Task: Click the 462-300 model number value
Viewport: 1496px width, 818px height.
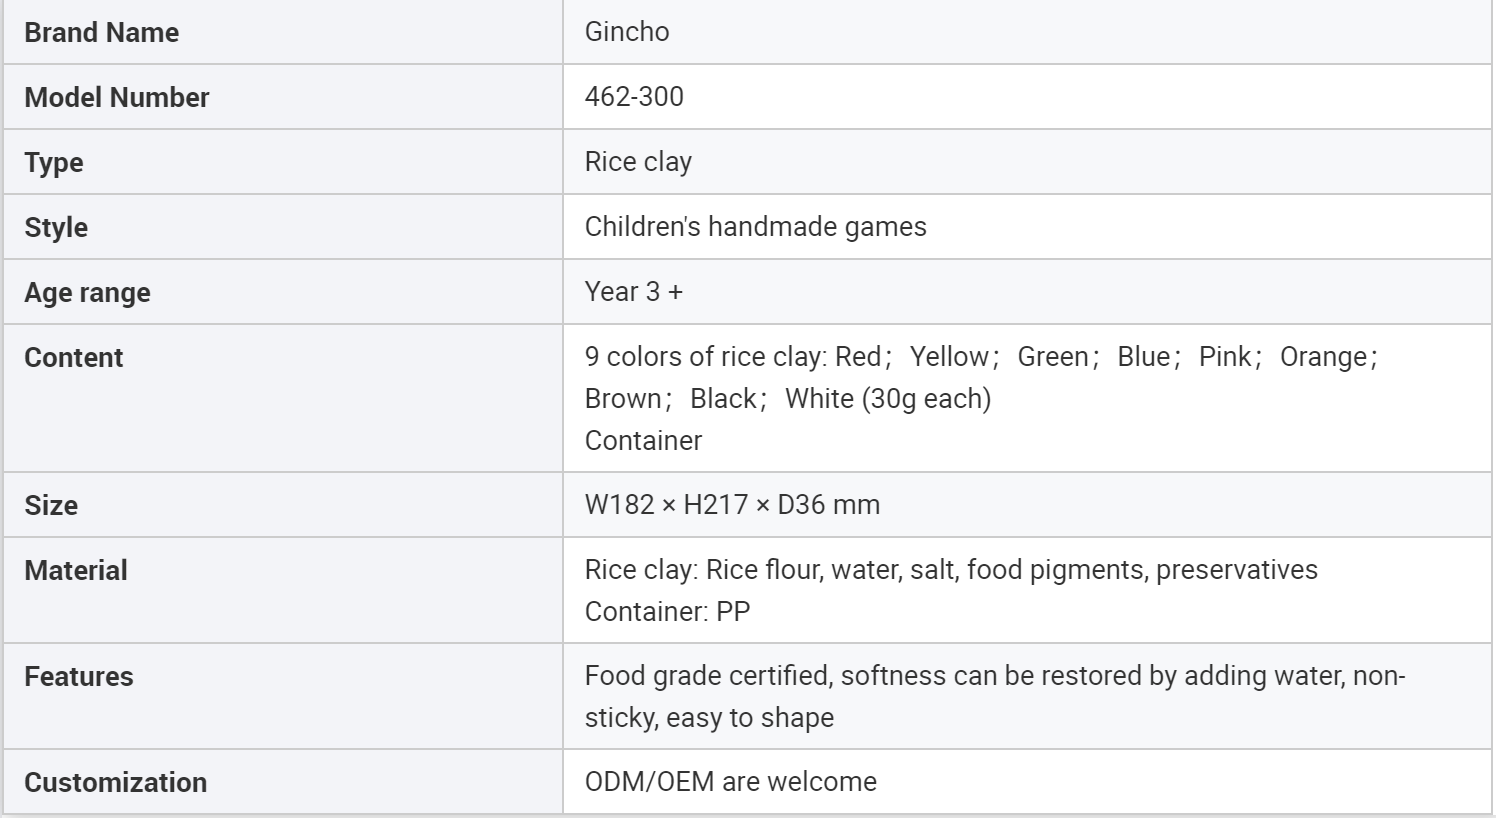Action: pos(634,97)
